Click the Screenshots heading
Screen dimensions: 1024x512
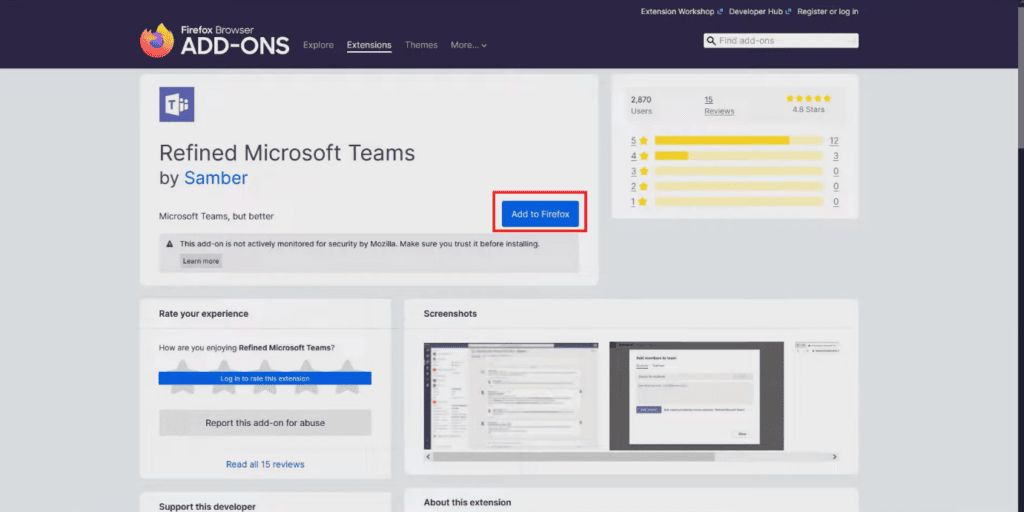pyautogui.click(x=450, y=313)
